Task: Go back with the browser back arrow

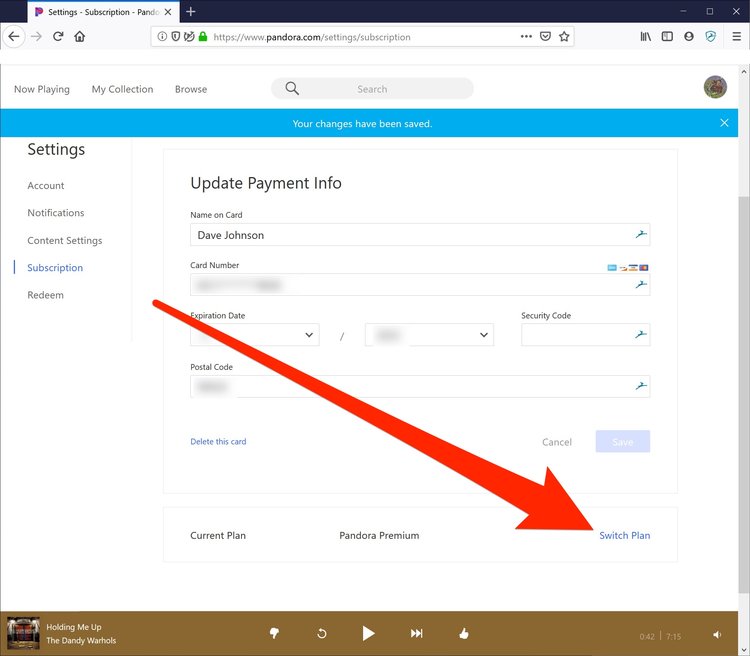Action: pos(14,36)
